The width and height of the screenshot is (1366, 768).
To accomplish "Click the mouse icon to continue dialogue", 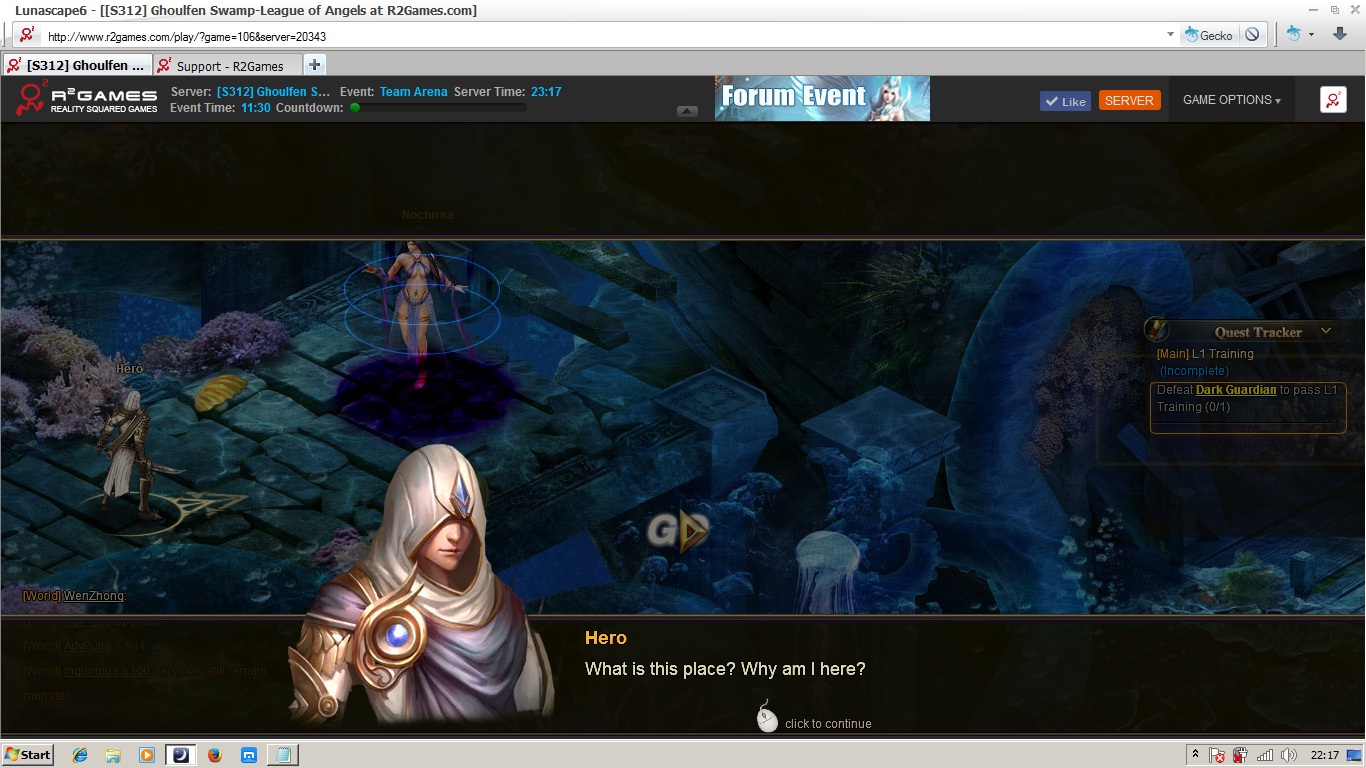I will [x=767, y=717].
